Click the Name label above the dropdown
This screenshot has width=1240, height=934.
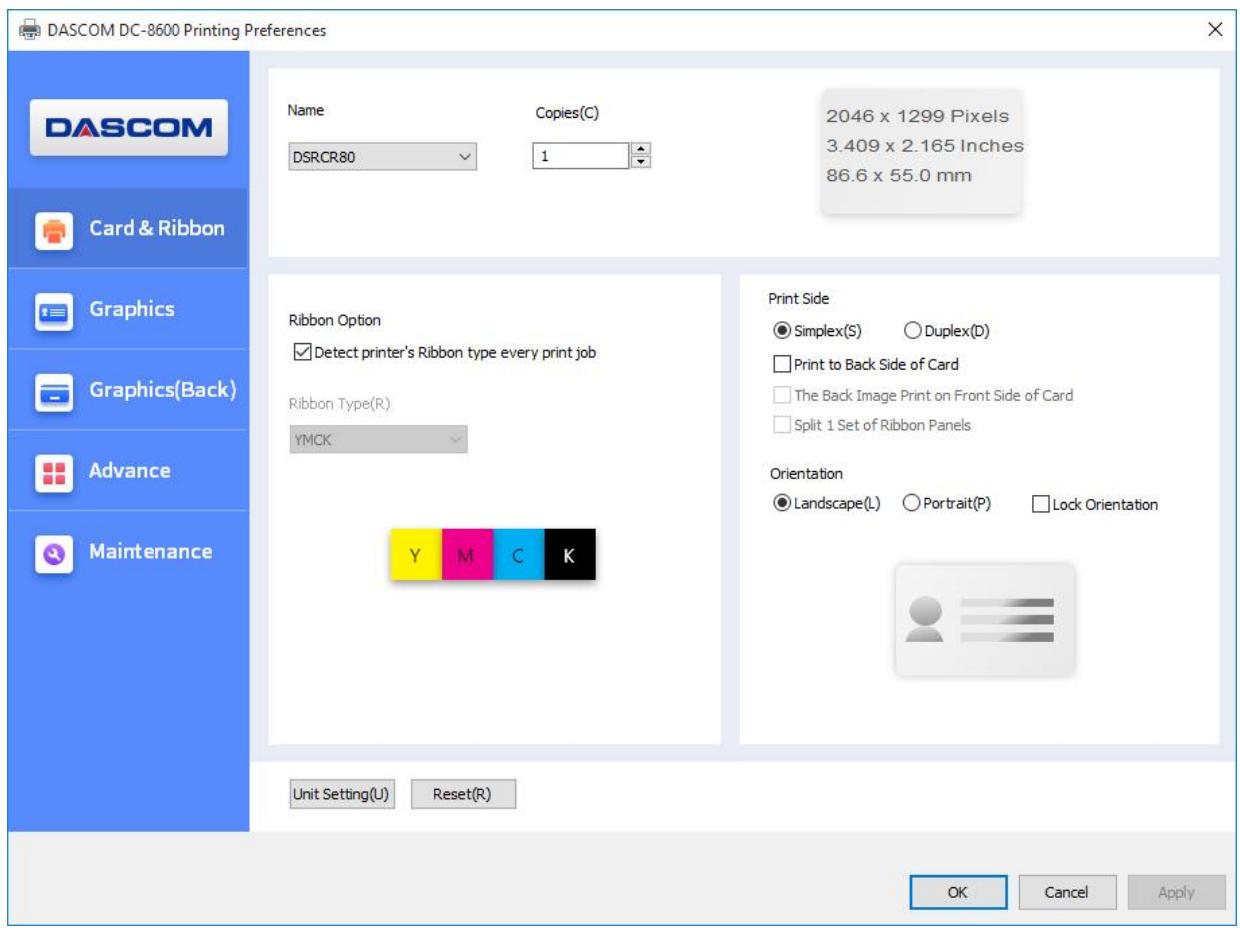(305, 111)
